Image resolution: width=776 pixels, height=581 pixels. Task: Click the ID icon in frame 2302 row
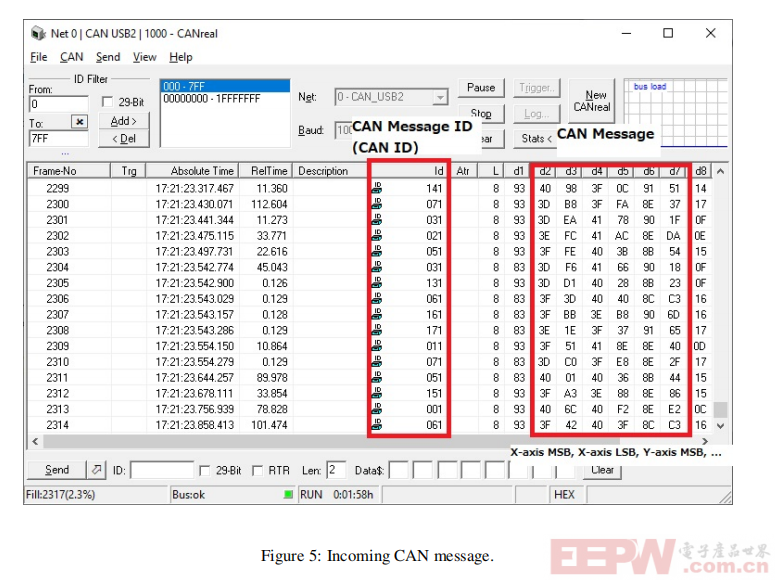tap(377, 235)
